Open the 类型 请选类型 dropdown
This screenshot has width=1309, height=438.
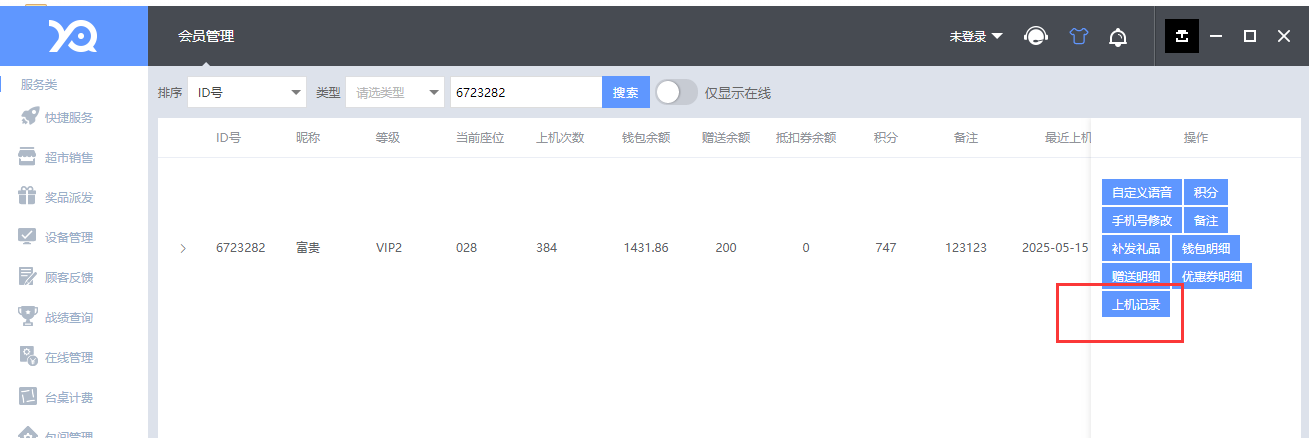[395, 92]
